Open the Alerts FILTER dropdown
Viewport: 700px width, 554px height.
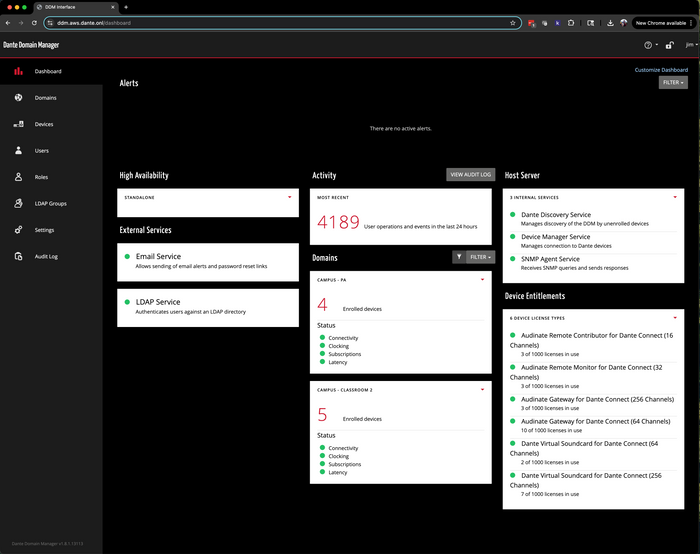tap(673, 83)
